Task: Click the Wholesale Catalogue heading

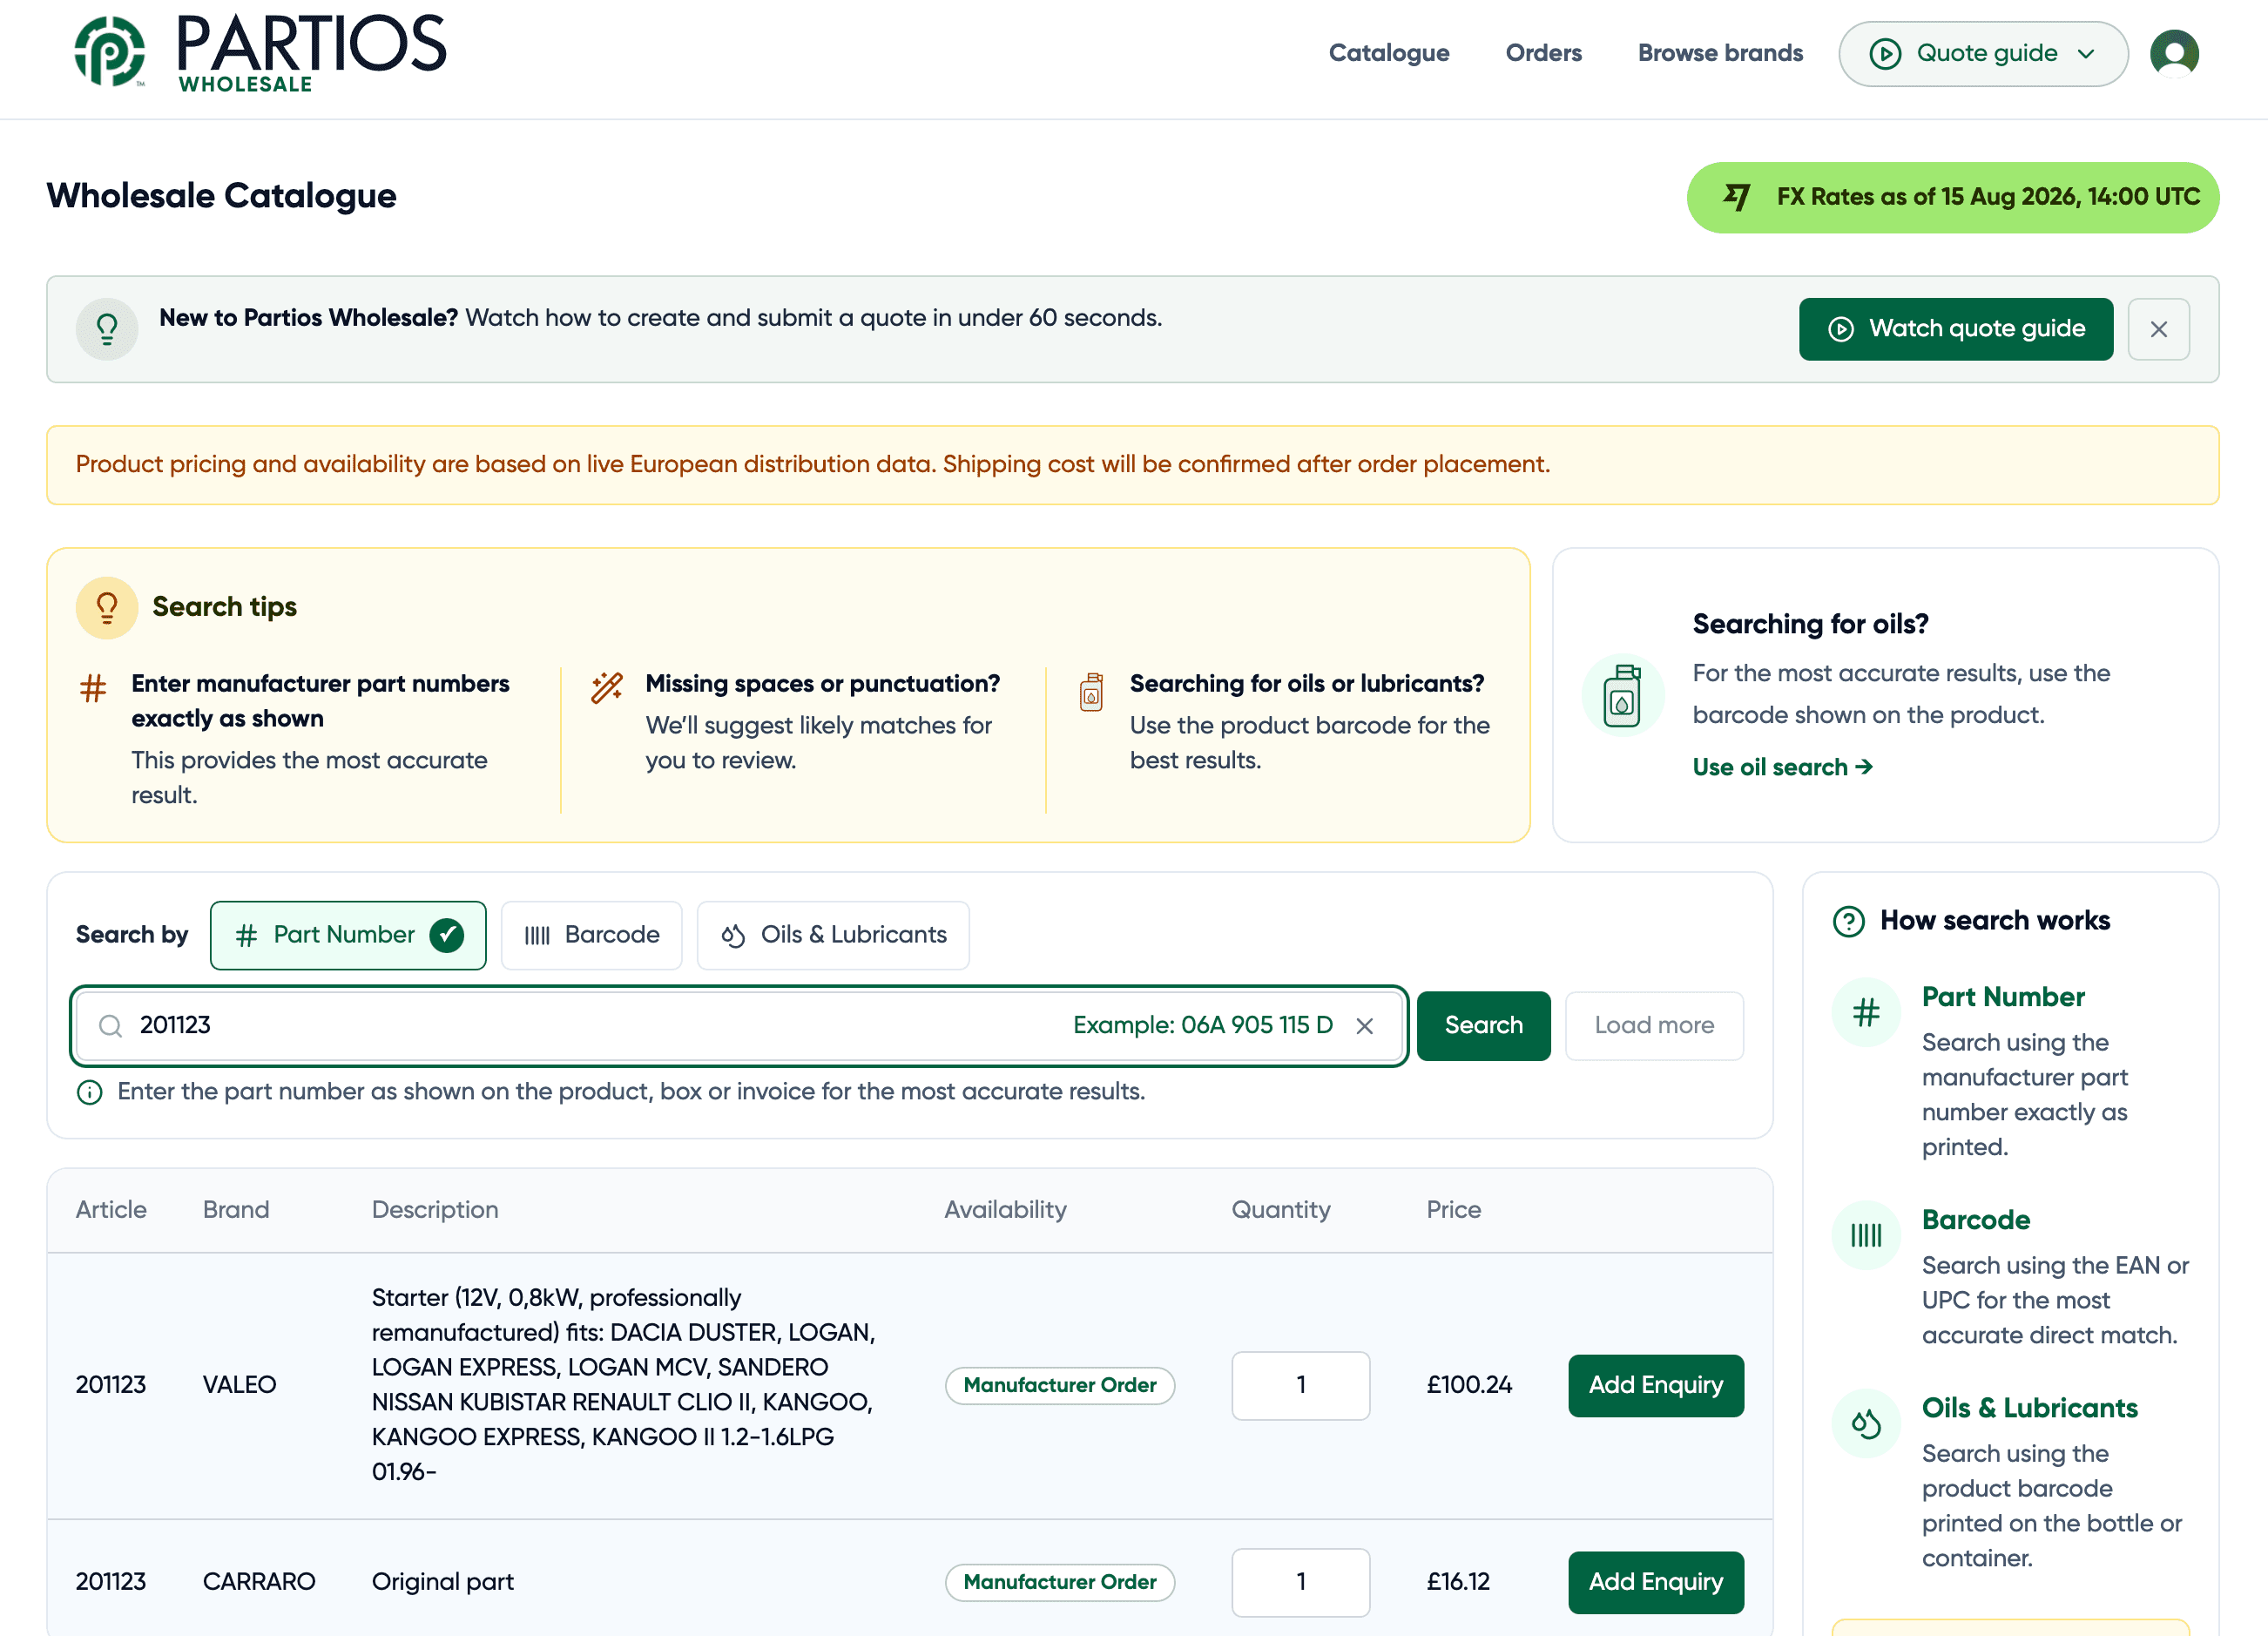Action: (x=221, y=196)
